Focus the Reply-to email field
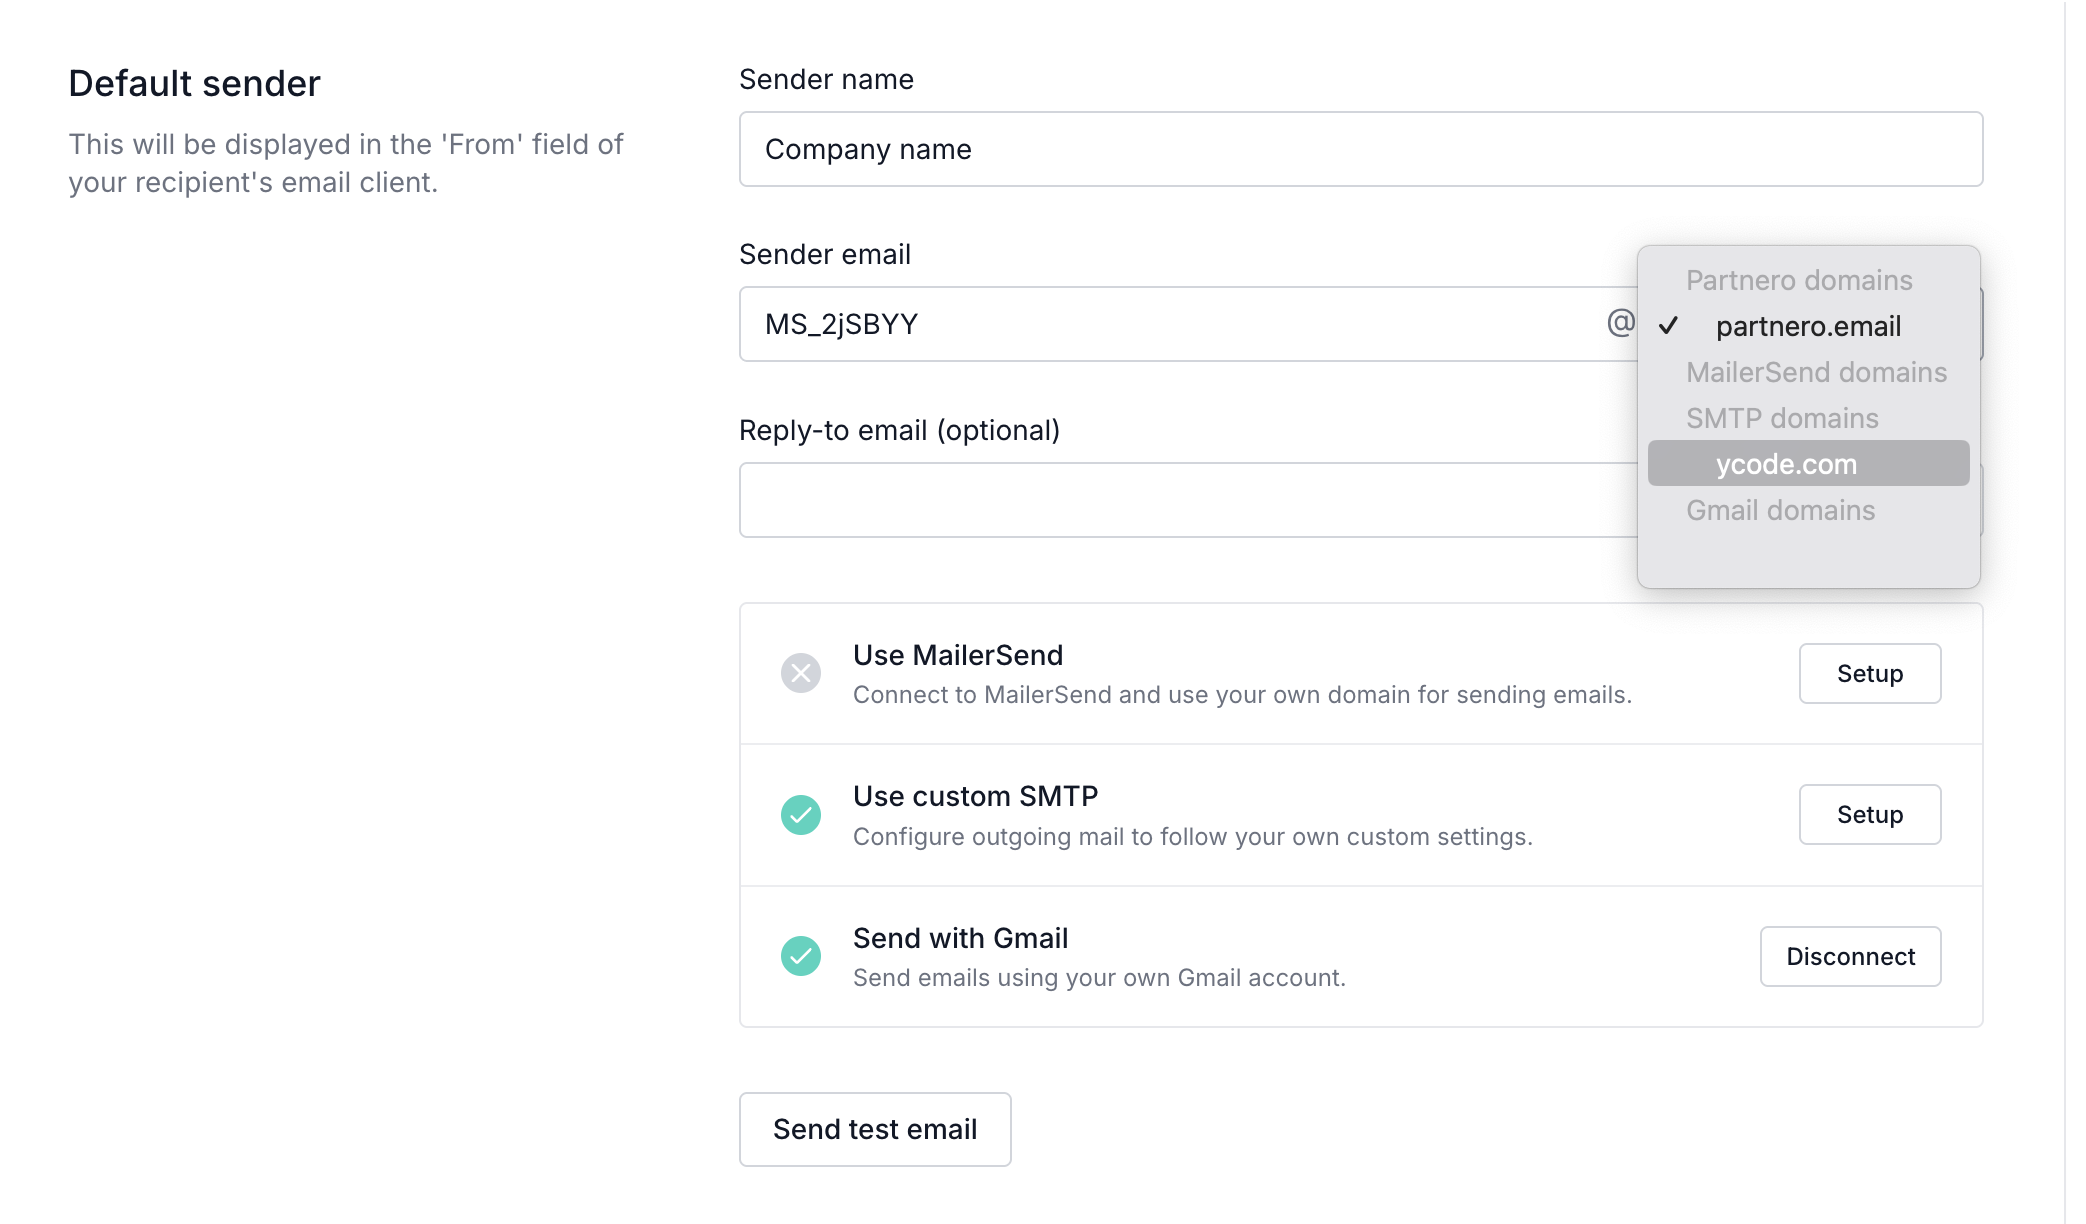The image size is (2086, 1224). 1180,500
